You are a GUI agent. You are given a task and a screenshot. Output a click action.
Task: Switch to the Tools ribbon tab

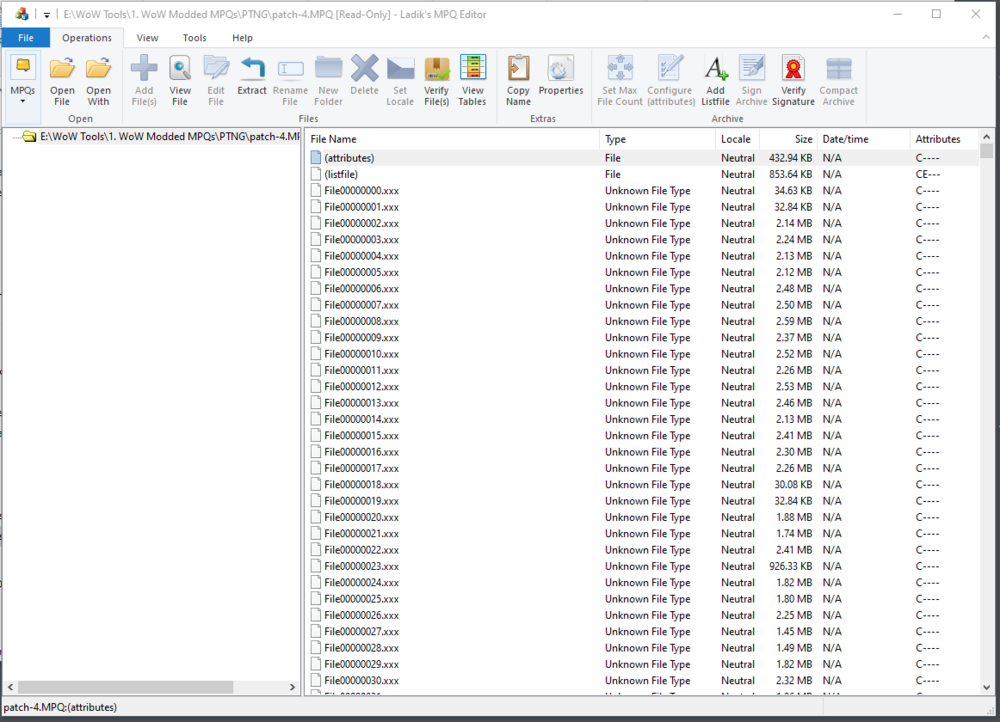pos(195,38)
